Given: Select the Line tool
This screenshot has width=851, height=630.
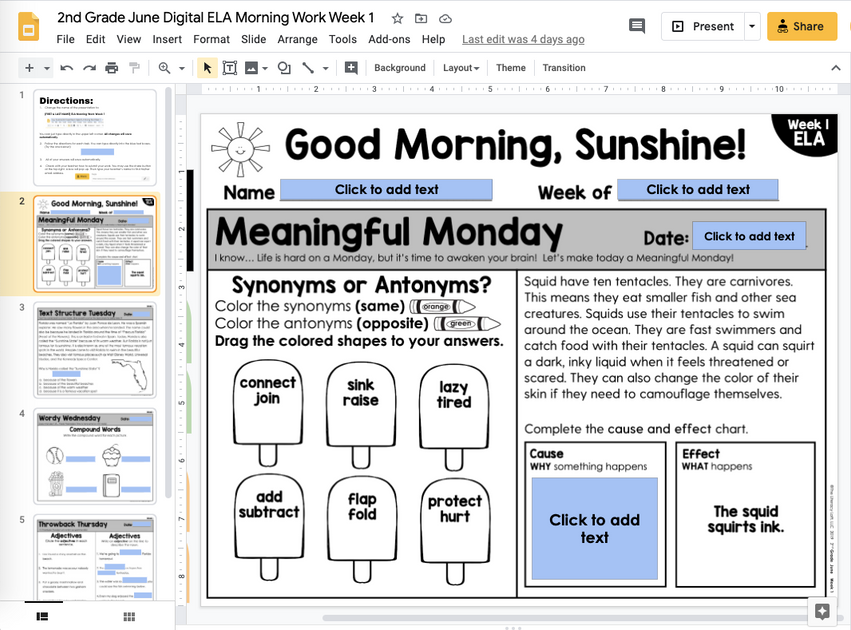Looking at the screenshot, I should pos(307,68).
